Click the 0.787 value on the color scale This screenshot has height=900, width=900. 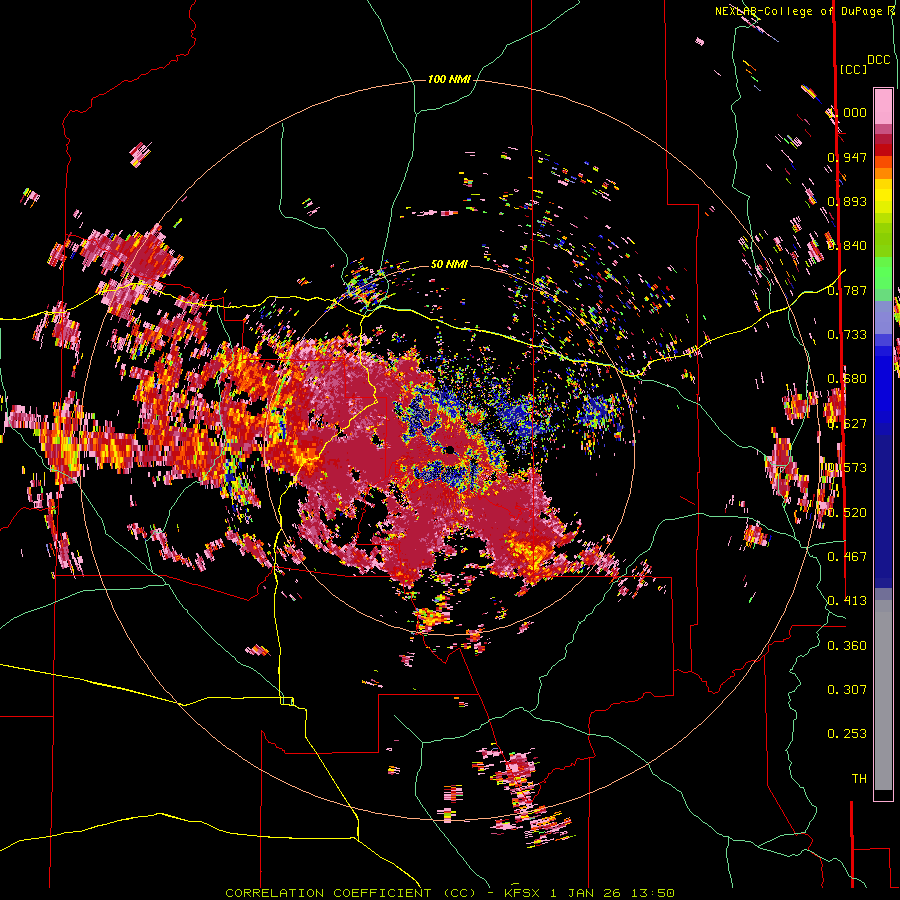coord(847,290)
